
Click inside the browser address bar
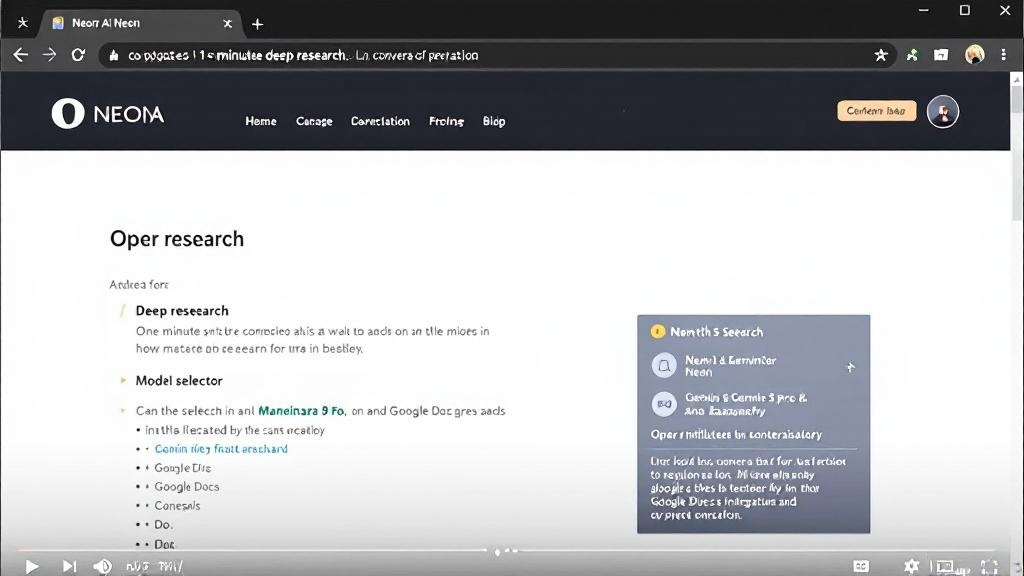(x=400, y=55)
